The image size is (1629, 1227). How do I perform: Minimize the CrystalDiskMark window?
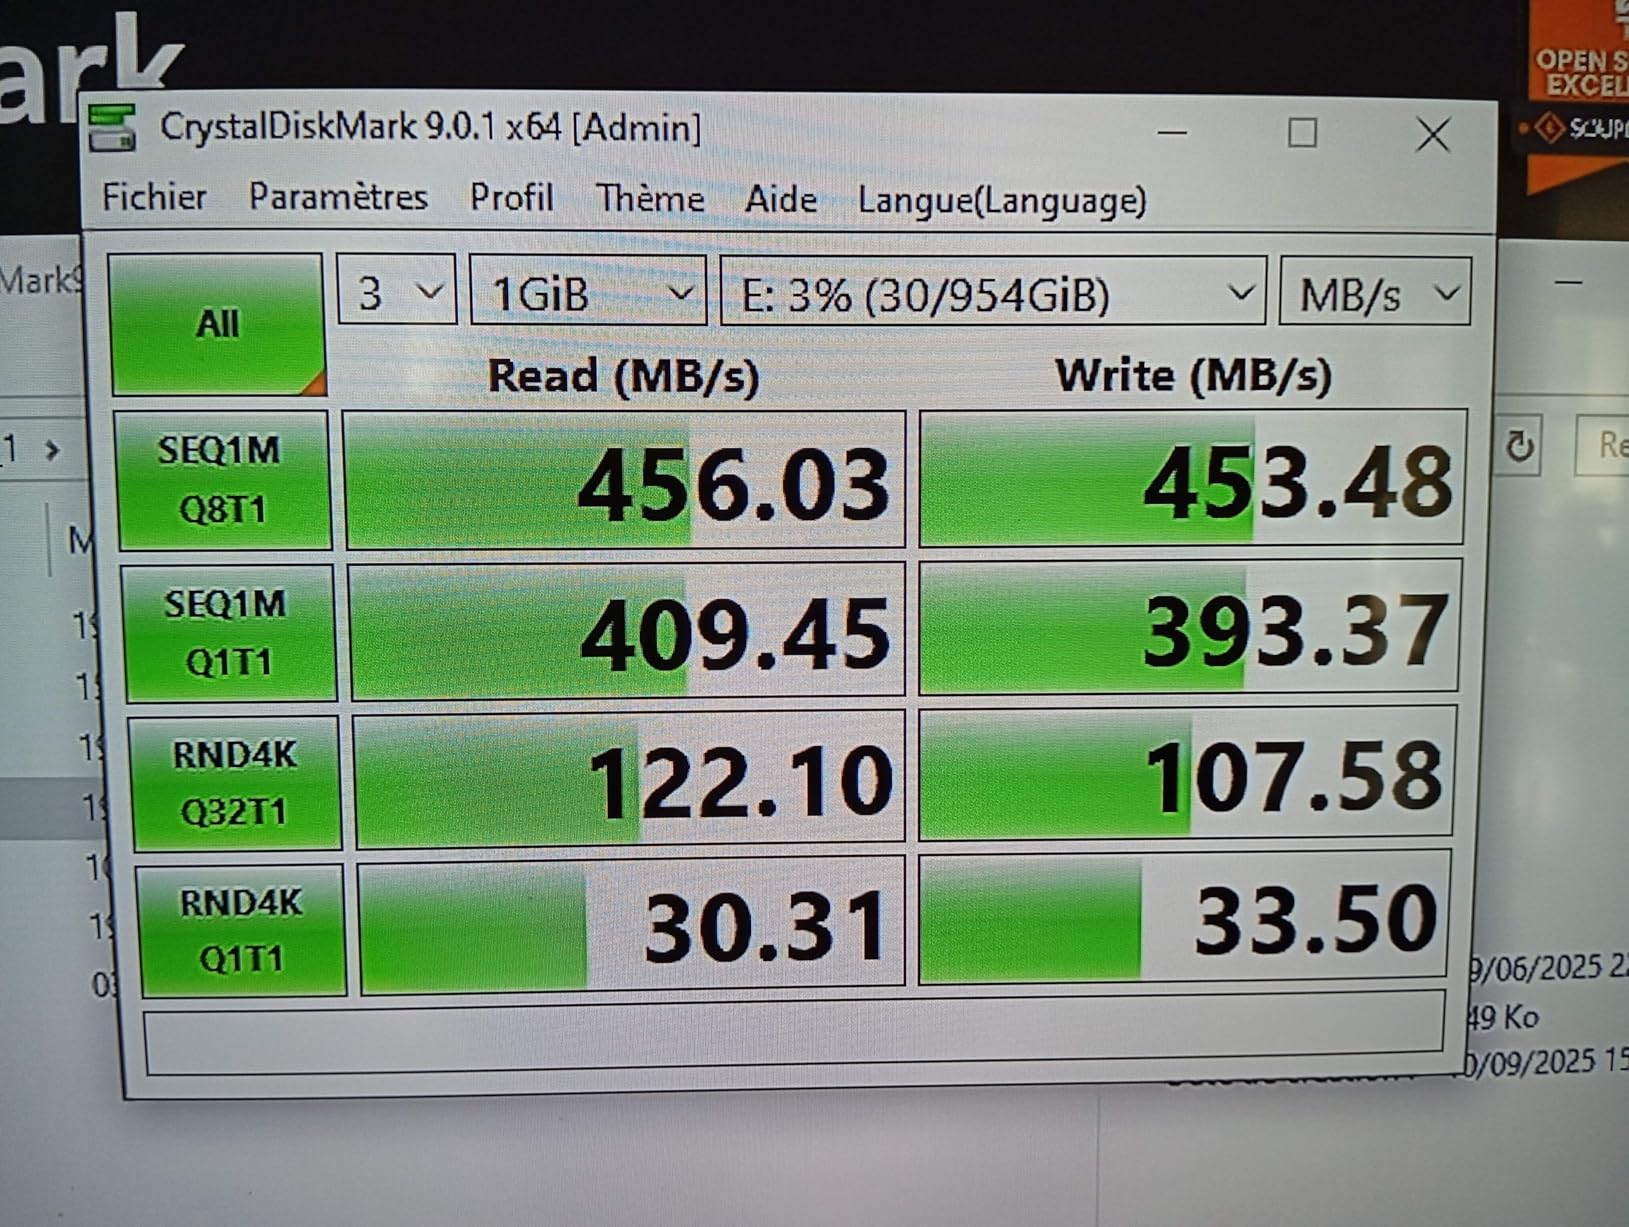click(x=1172, y=132)
